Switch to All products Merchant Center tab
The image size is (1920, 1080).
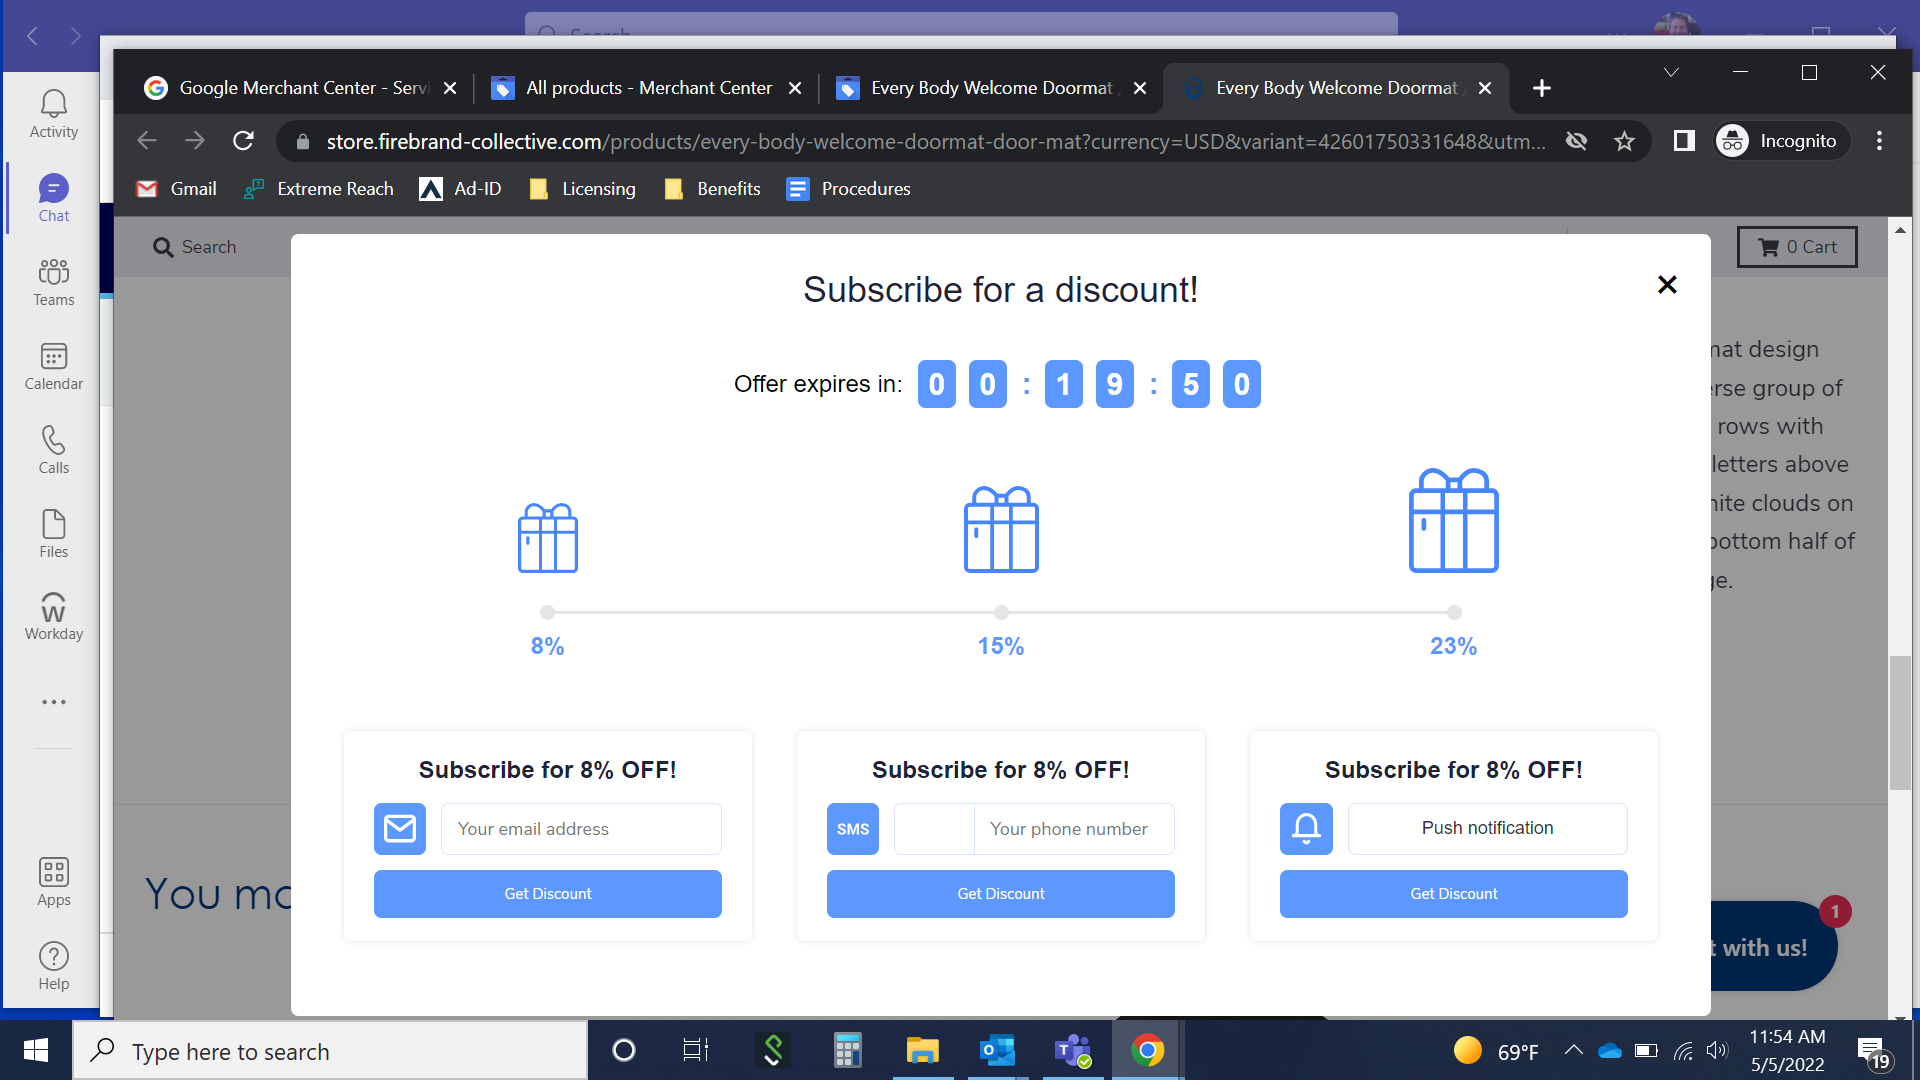[648, 88]
